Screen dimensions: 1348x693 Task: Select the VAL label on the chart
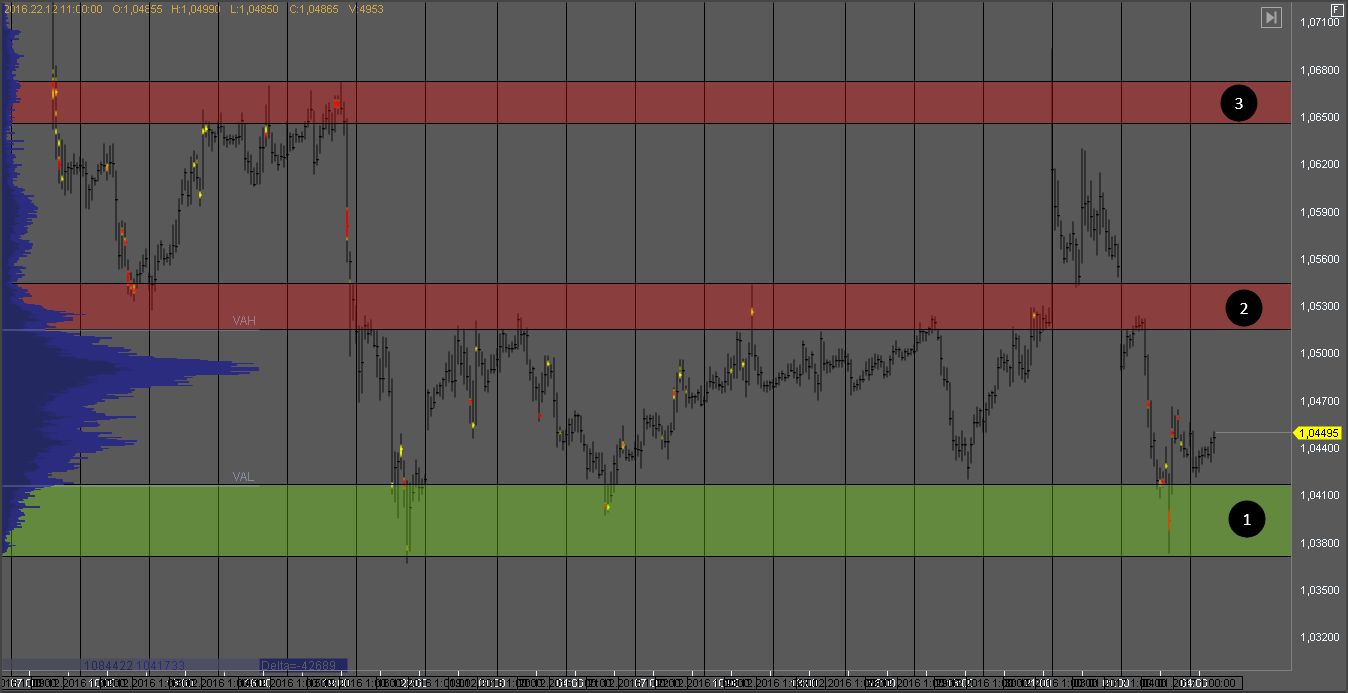(x=243, y=477)
